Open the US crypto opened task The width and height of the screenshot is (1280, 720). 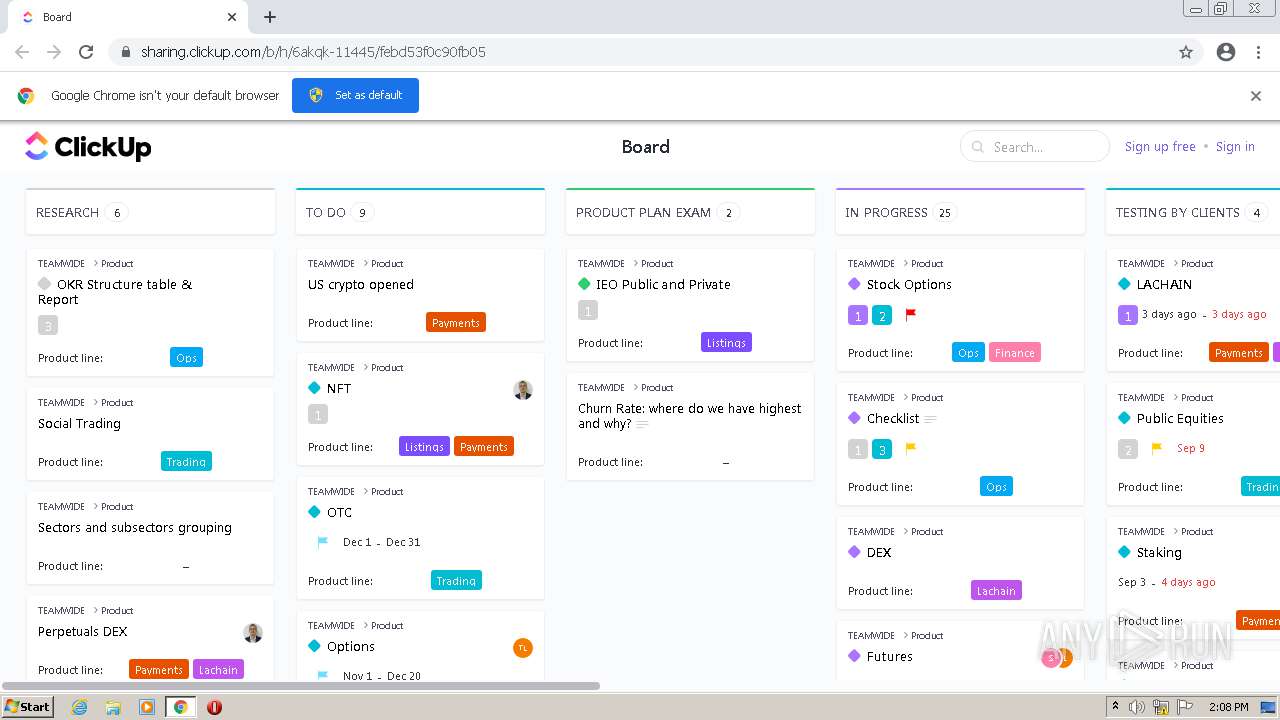[361, 285]
